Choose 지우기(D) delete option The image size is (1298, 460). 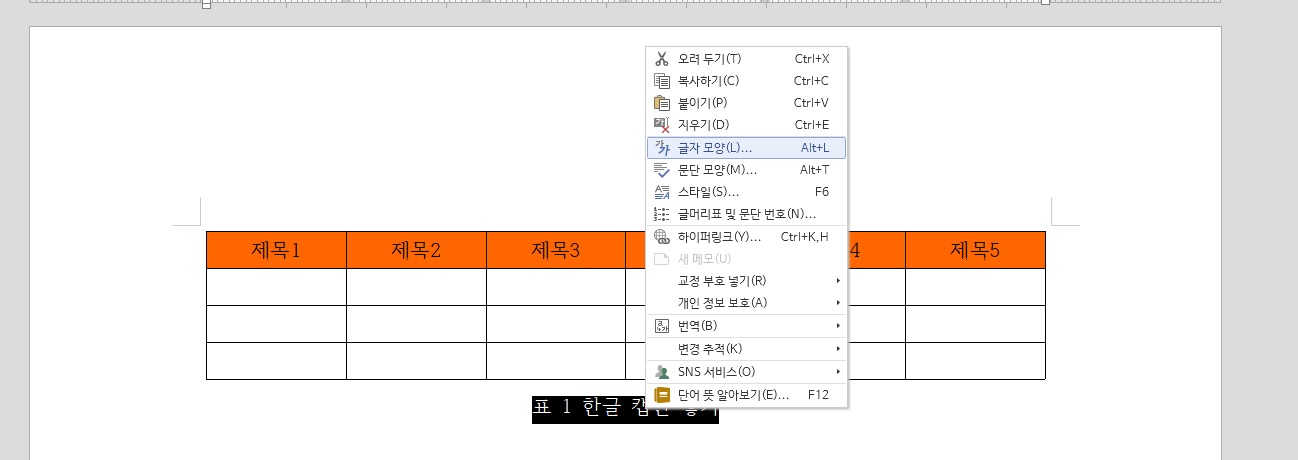746,125
